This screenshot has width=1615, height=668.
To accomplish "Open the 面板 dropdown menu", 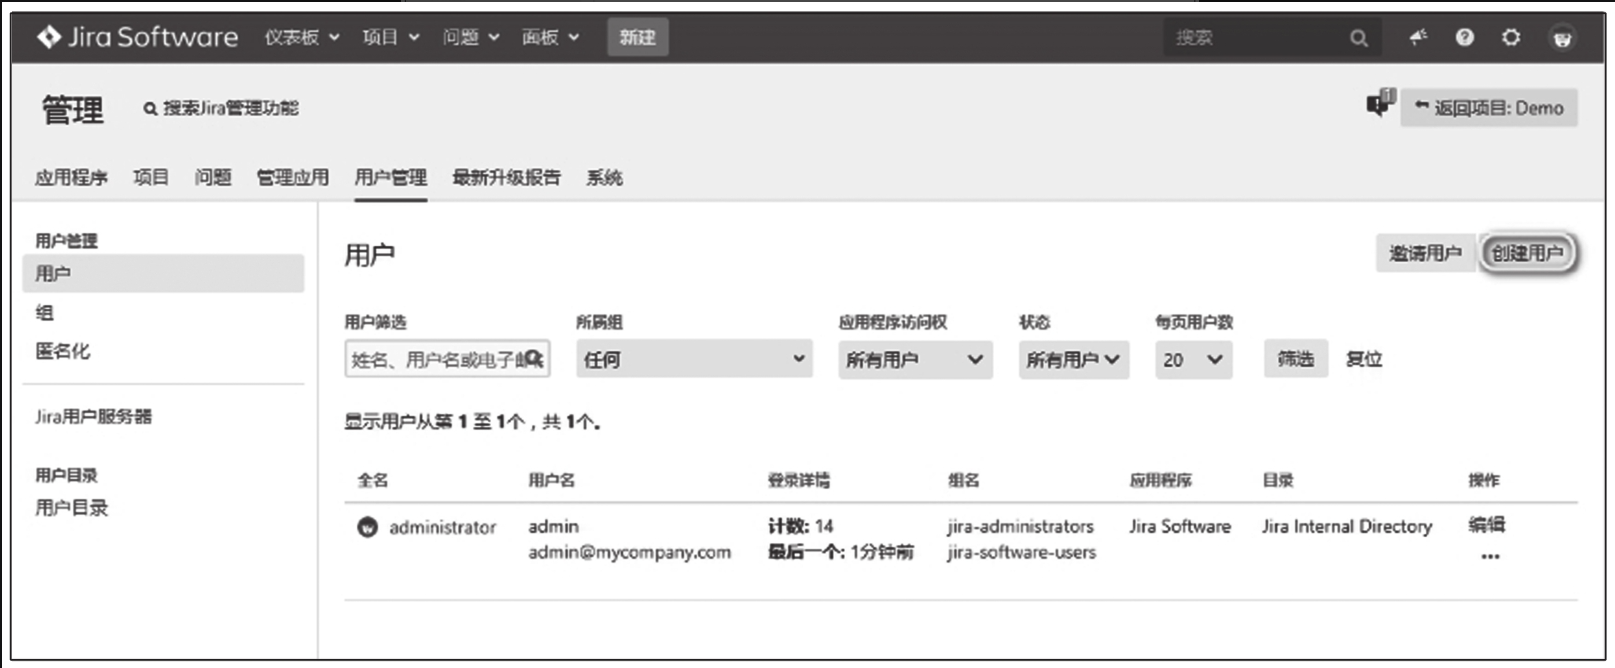I will point(550,37).
